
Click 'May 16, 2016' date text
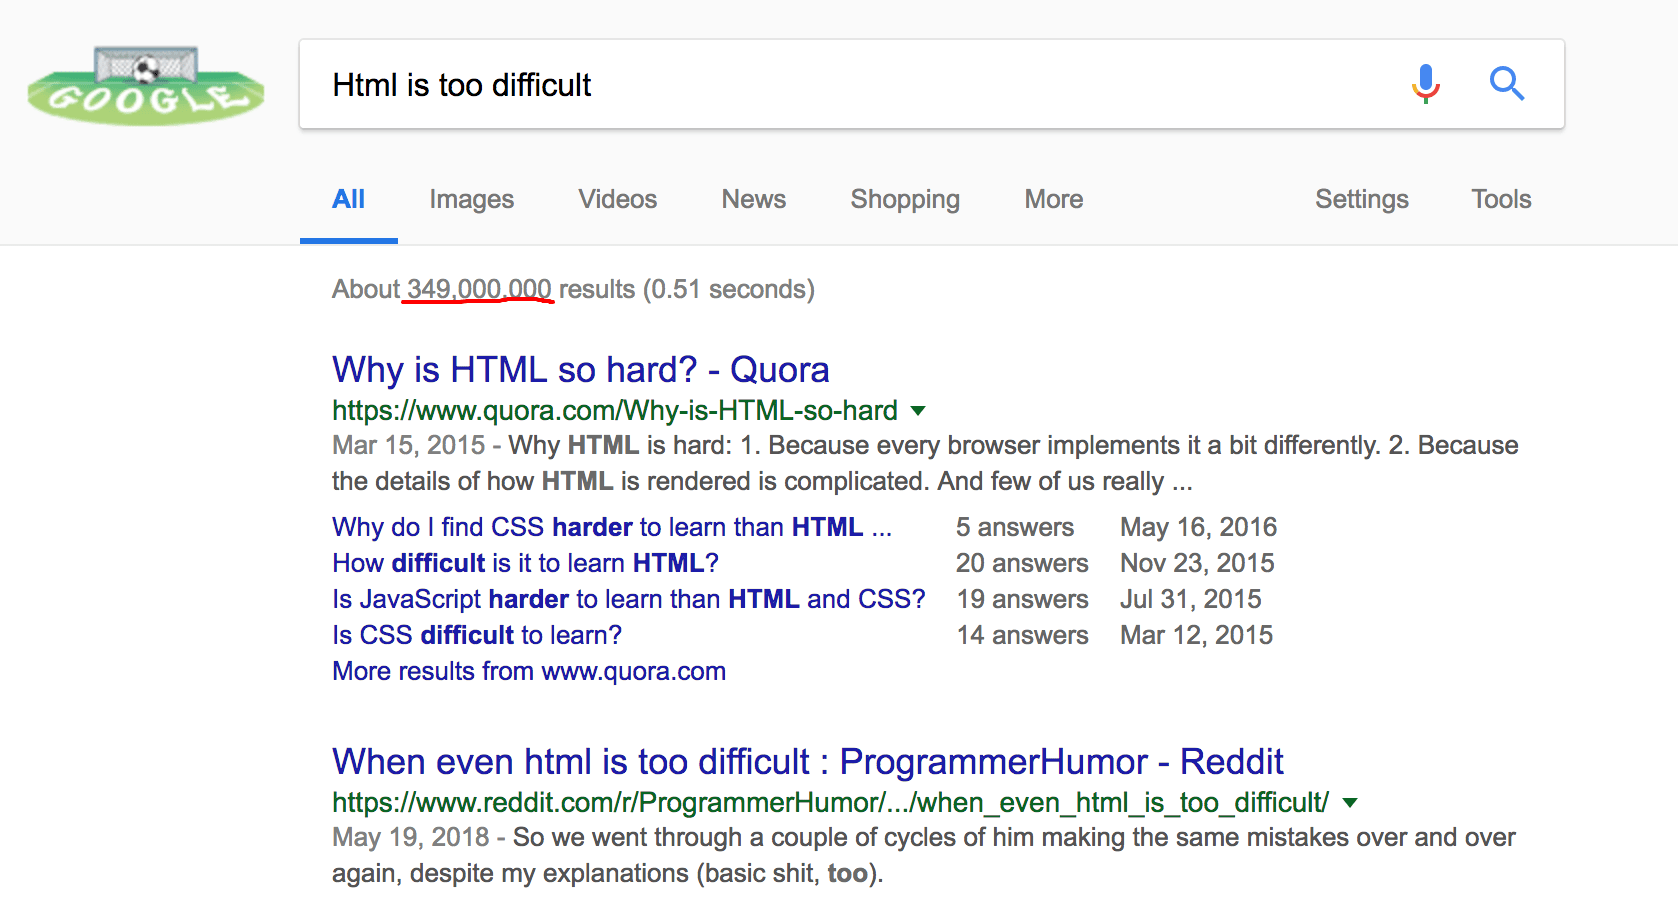1198,527
